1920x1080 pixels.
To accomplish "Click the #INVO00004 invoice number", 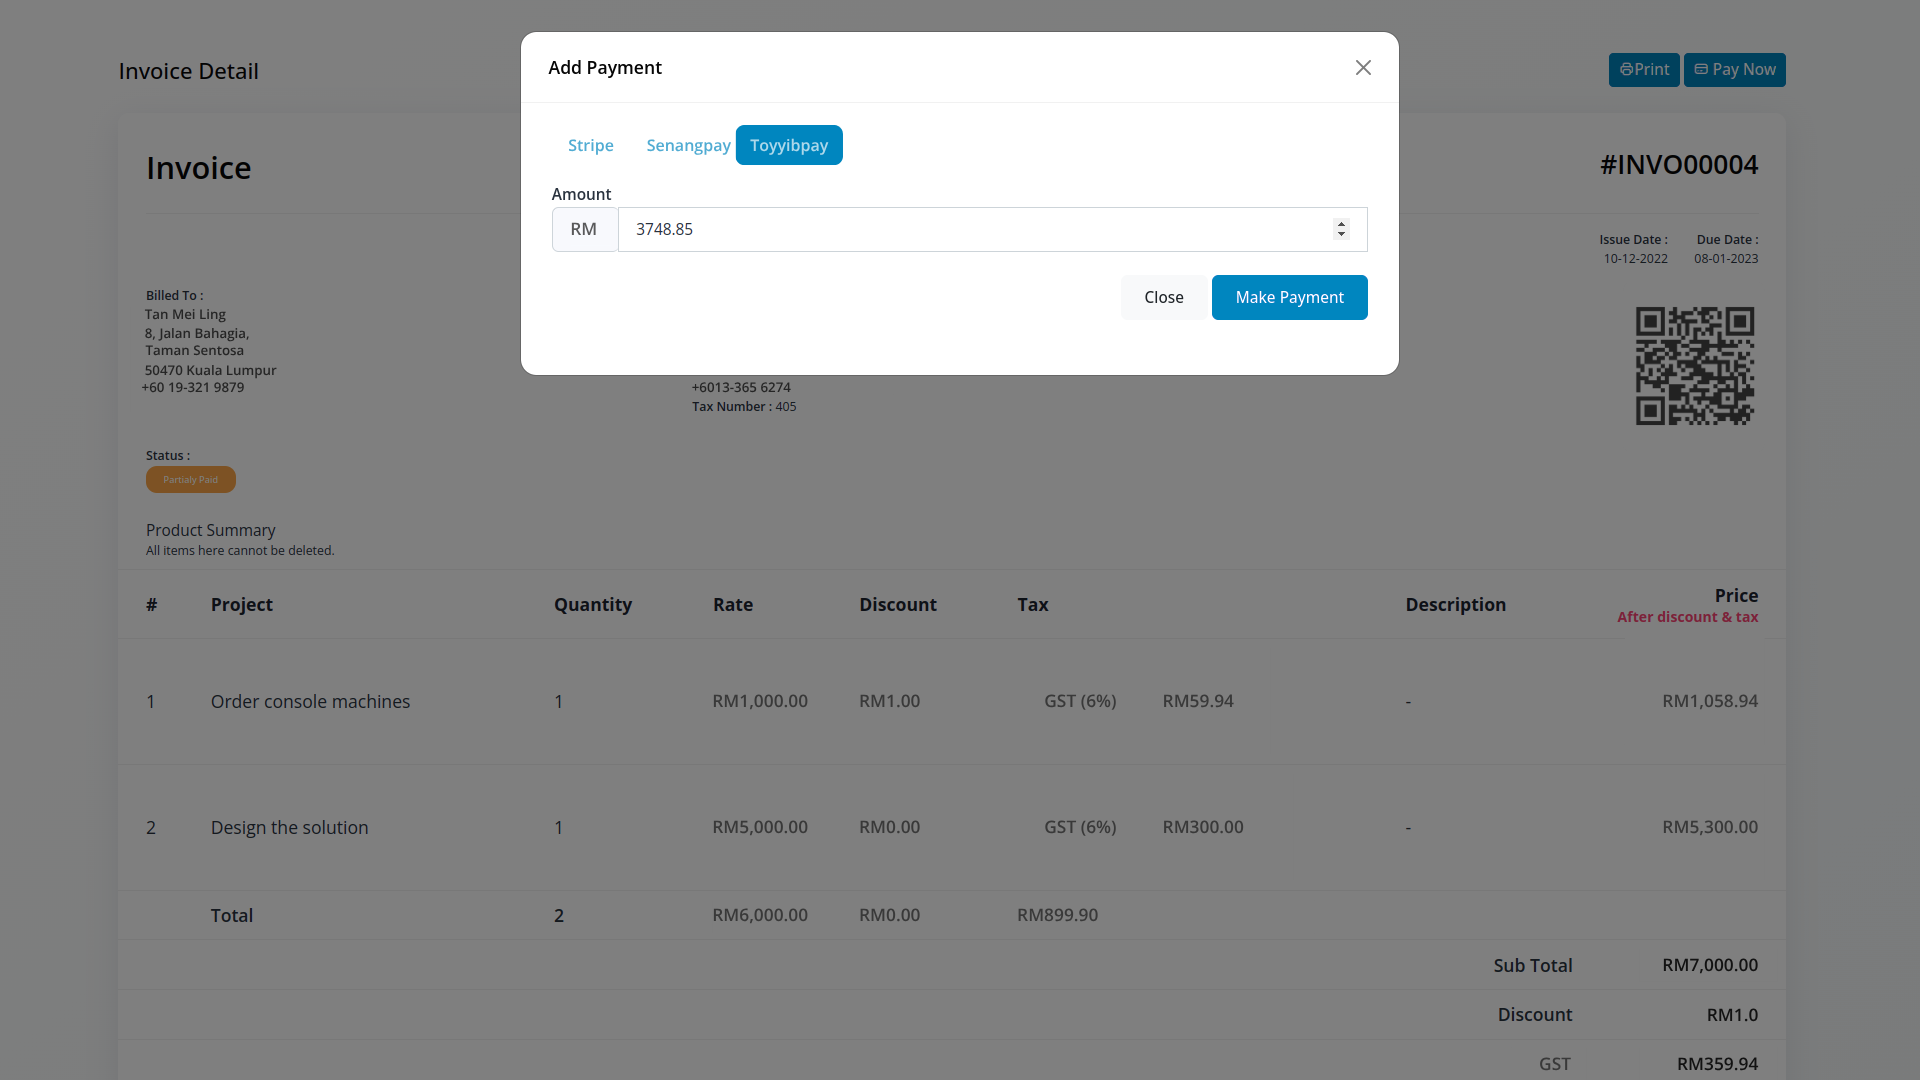I will [1678, 165].
